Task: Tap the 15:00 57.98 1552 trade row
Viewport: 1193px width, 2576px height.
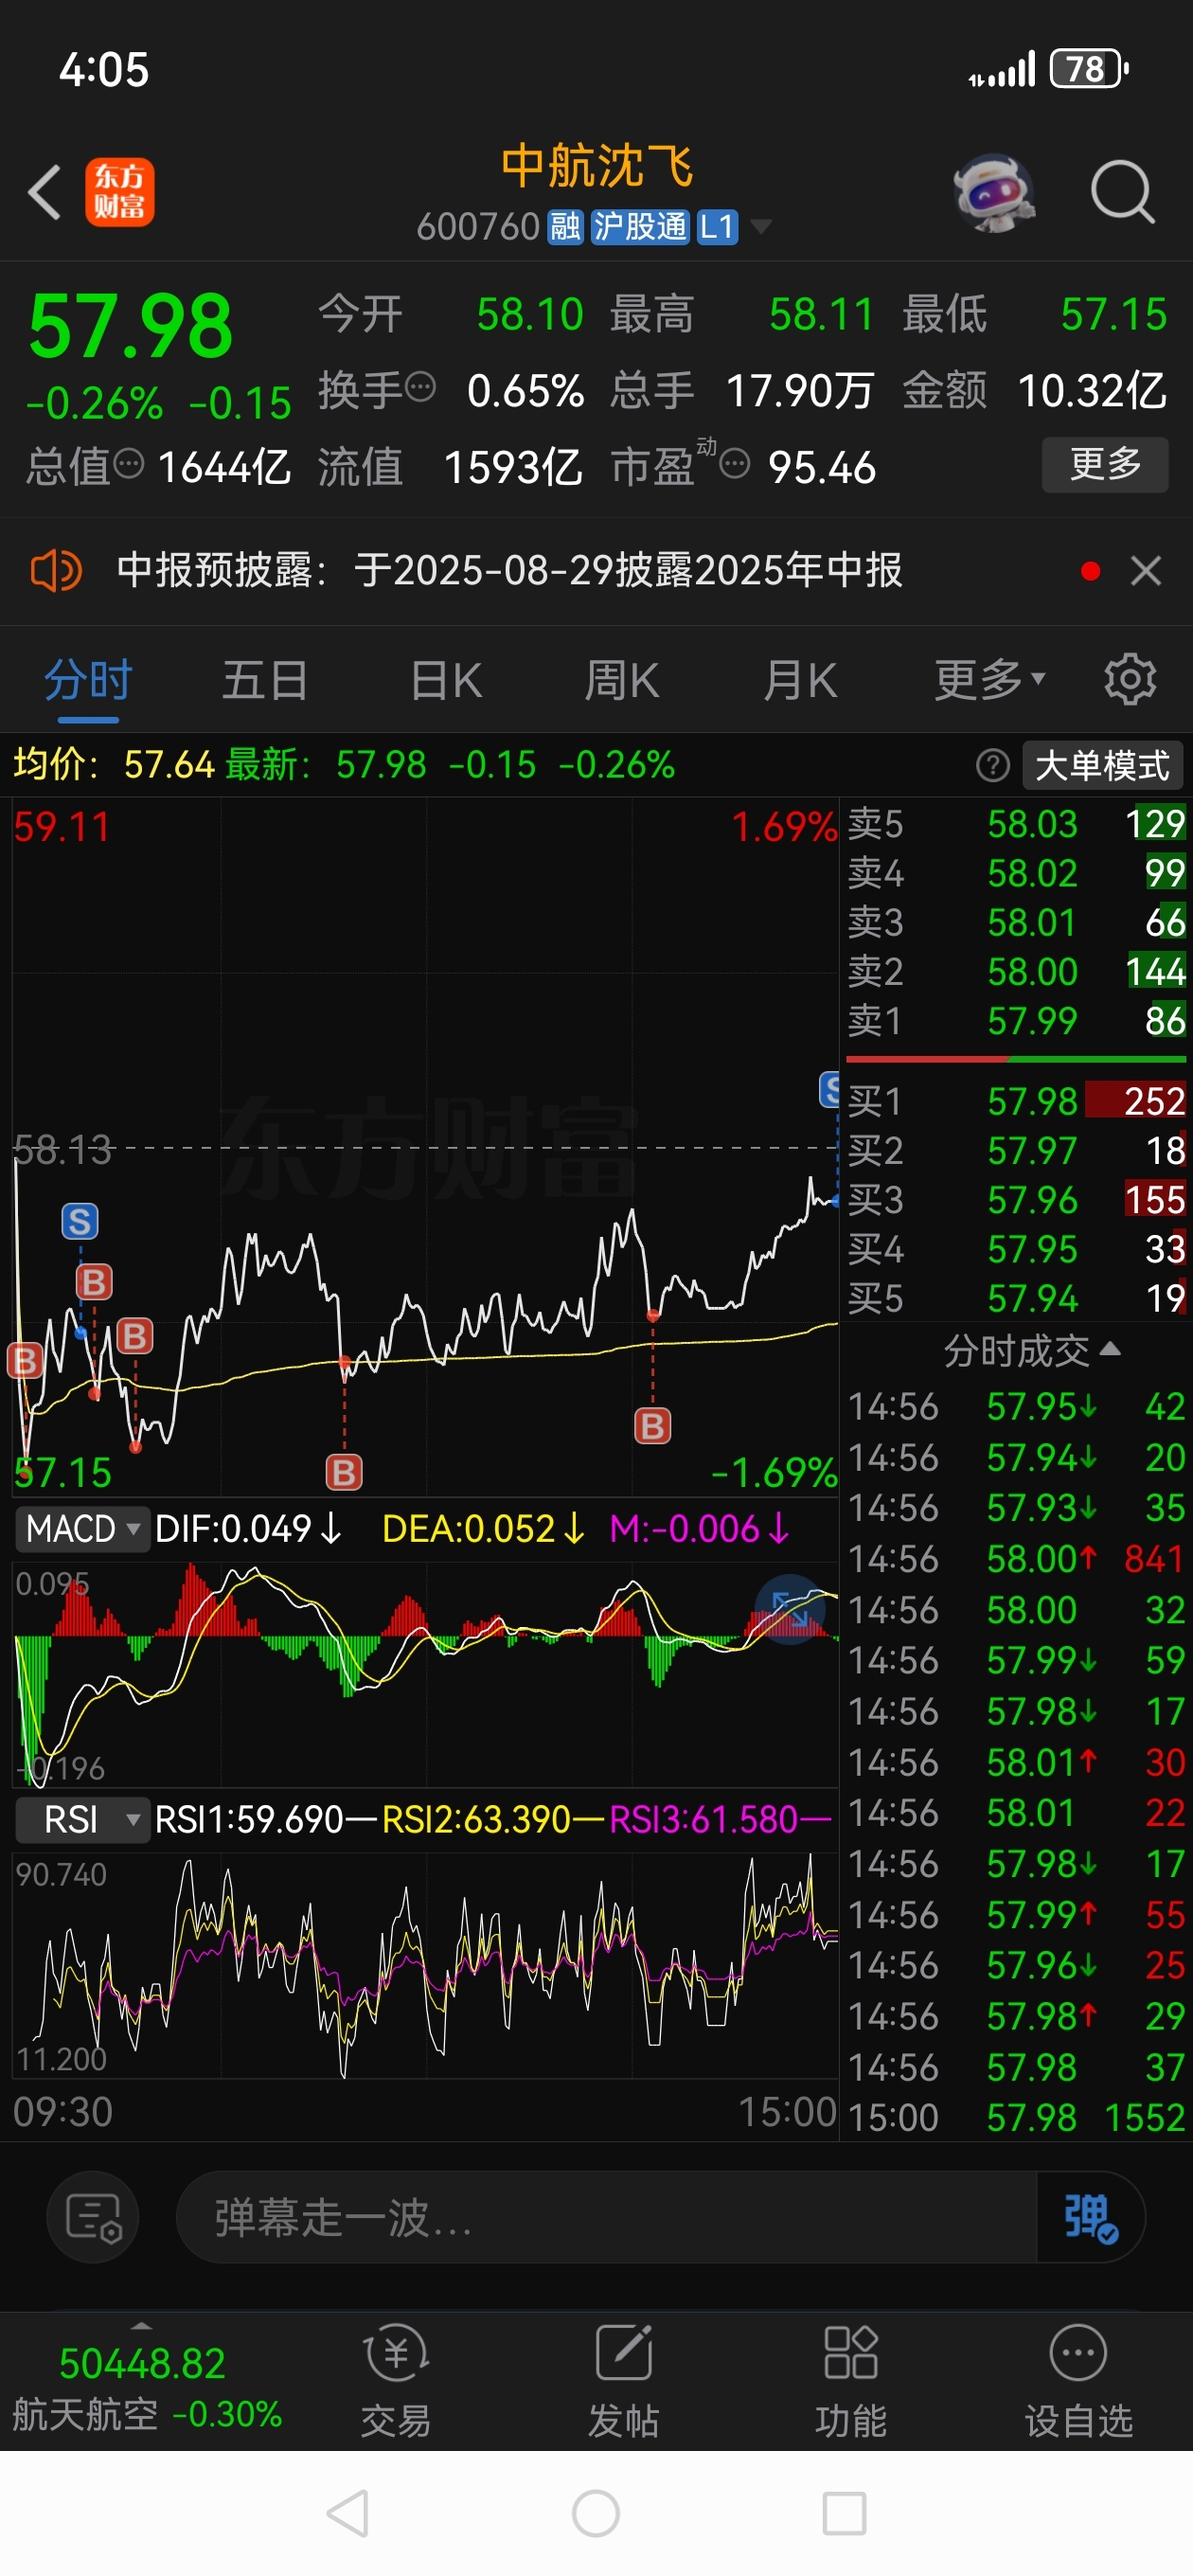Action: (x=1016, y=2118)
